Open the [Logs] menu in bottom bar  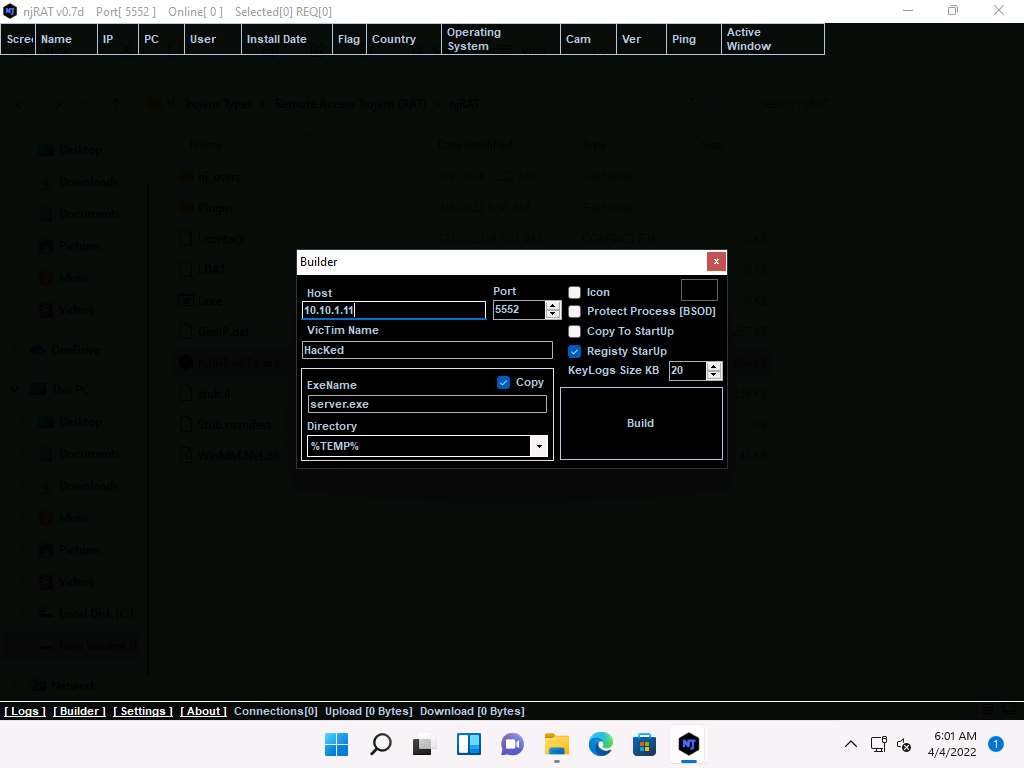pos(25,711)
